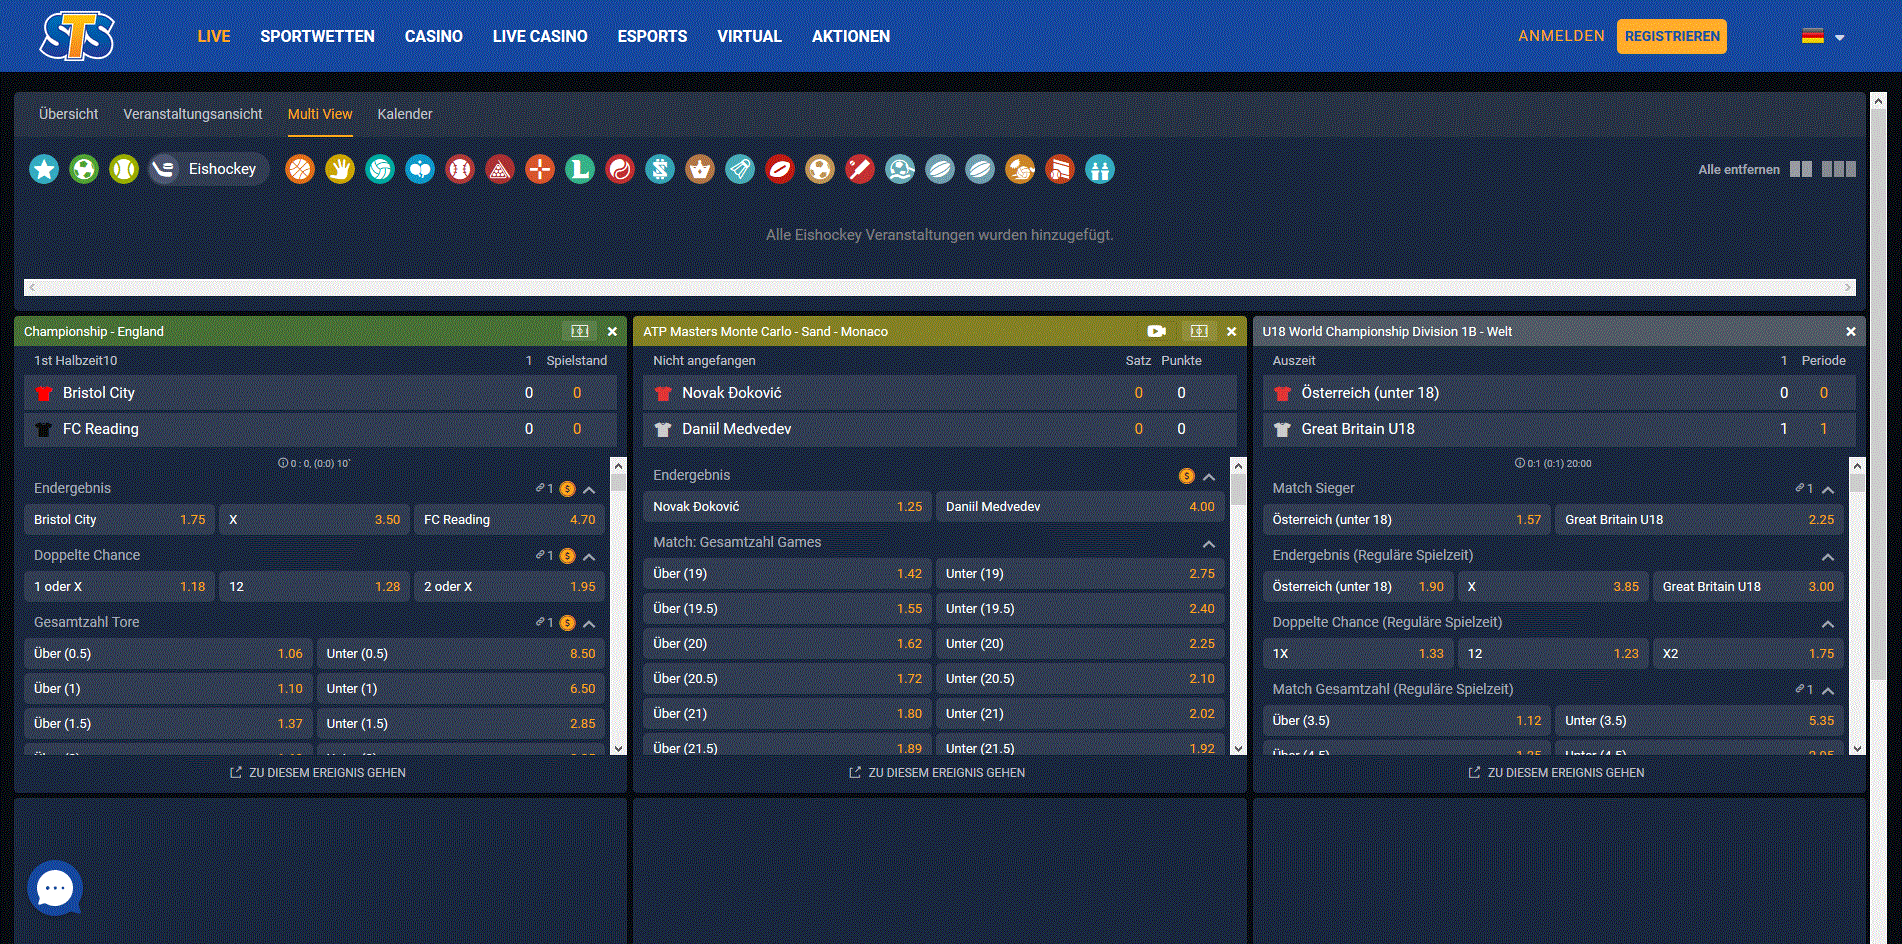Viewport: 1902px width, 944px height.
Task: Collapse Gesamtzahl Tore section
Action: 589,624
